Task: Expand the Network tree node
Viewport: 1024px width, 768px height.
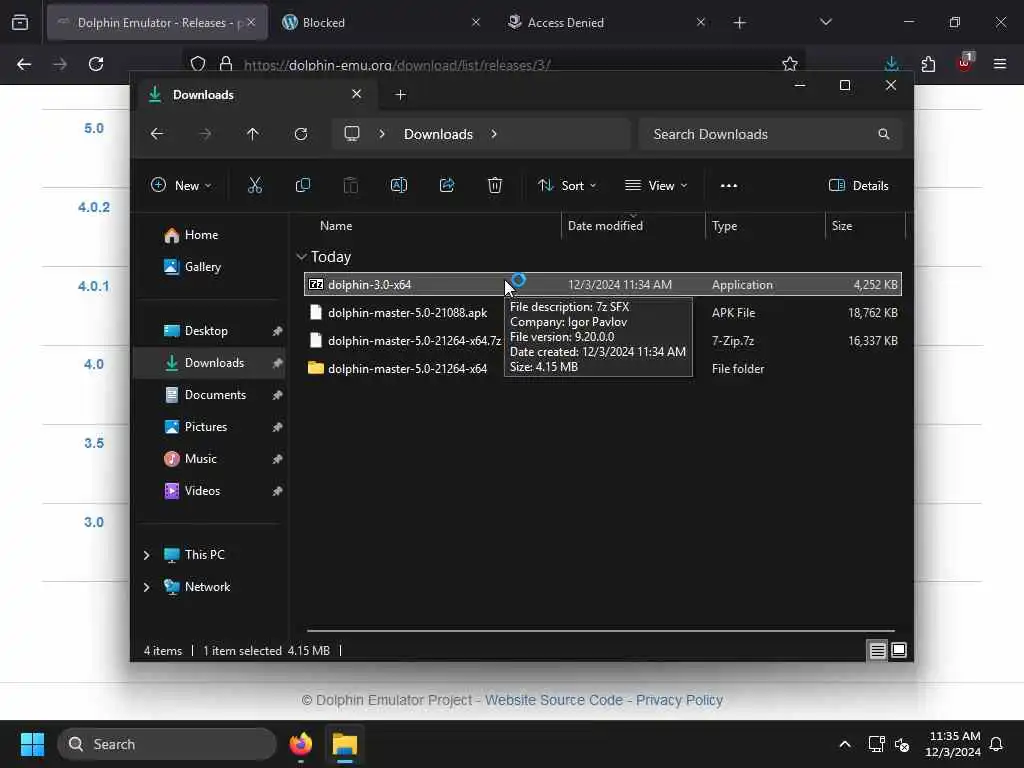Action: coord(146,586)
